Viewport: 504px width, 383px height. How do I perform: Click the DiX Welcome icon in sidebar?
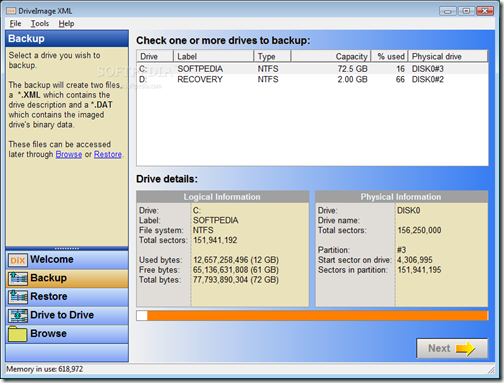point(18,260)
